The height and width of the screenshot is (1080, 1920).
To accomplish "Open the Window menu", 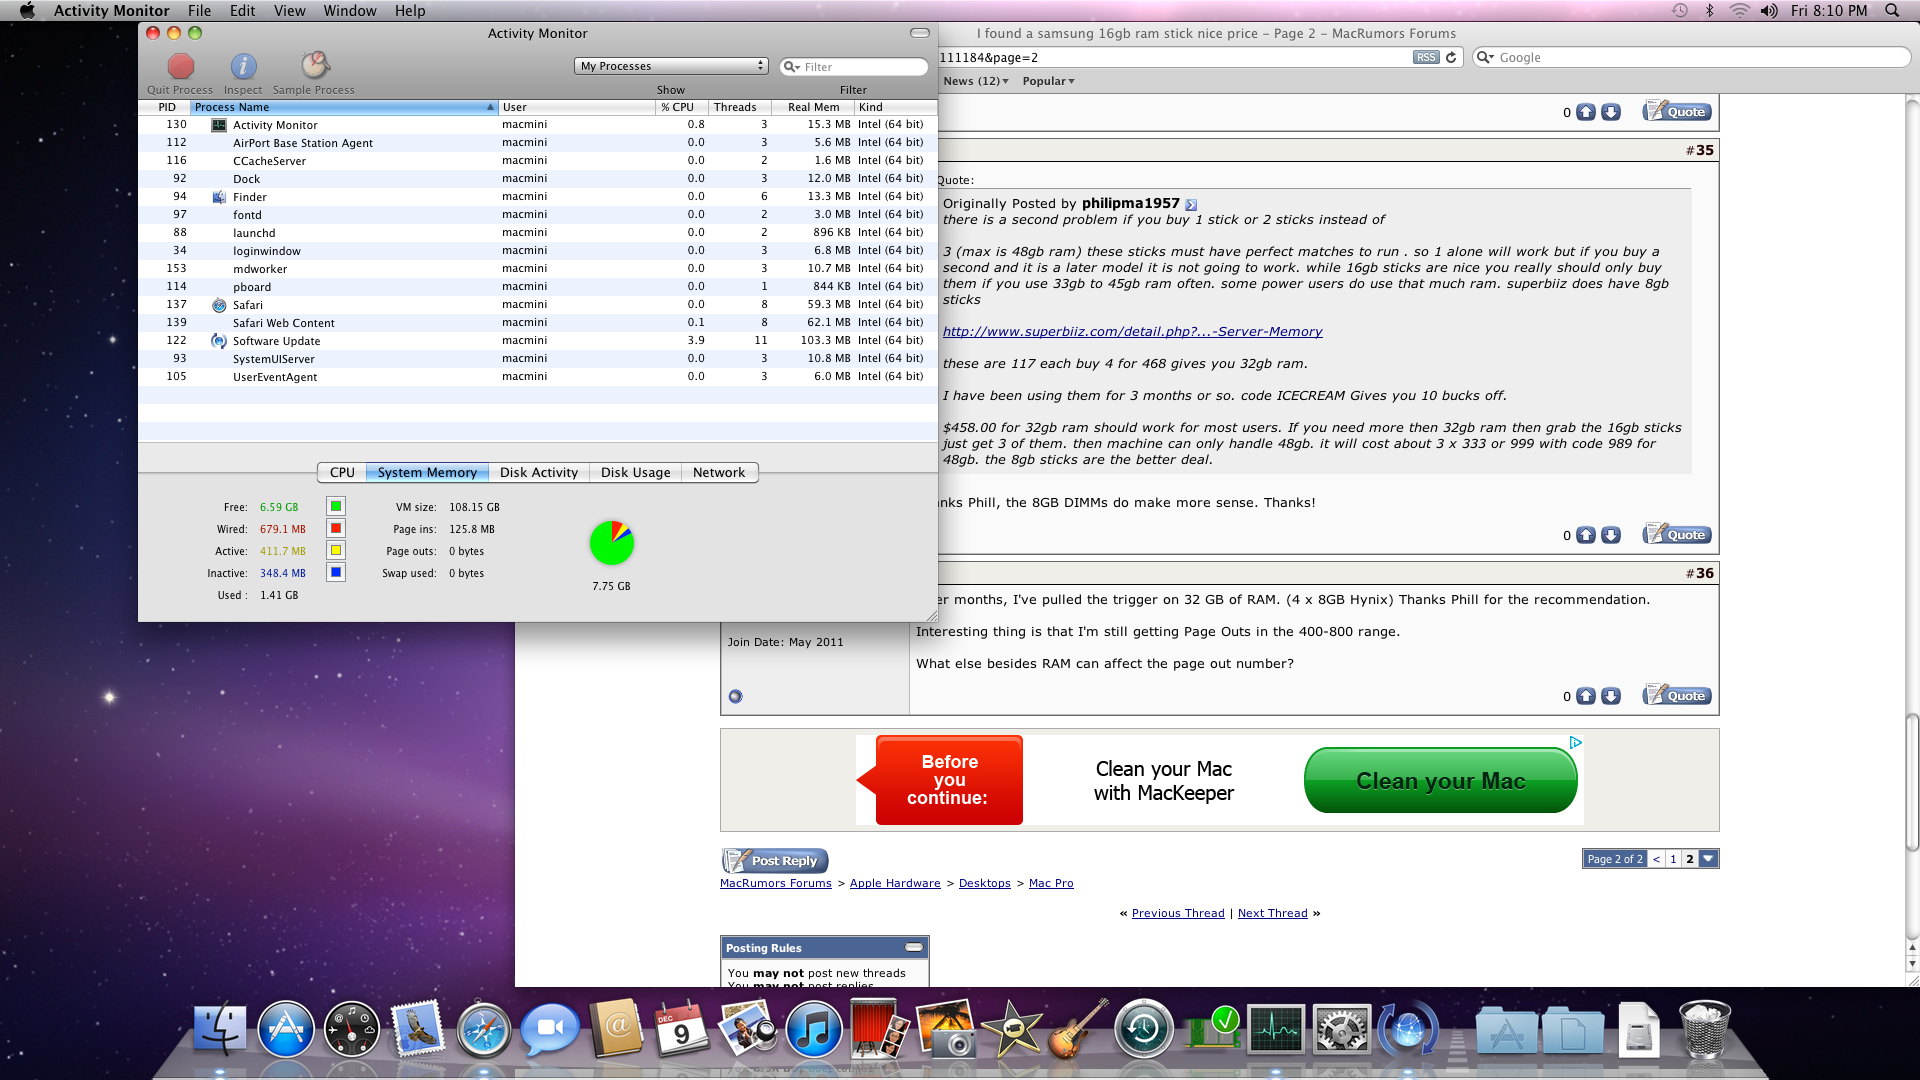I will tap(350, 11).
